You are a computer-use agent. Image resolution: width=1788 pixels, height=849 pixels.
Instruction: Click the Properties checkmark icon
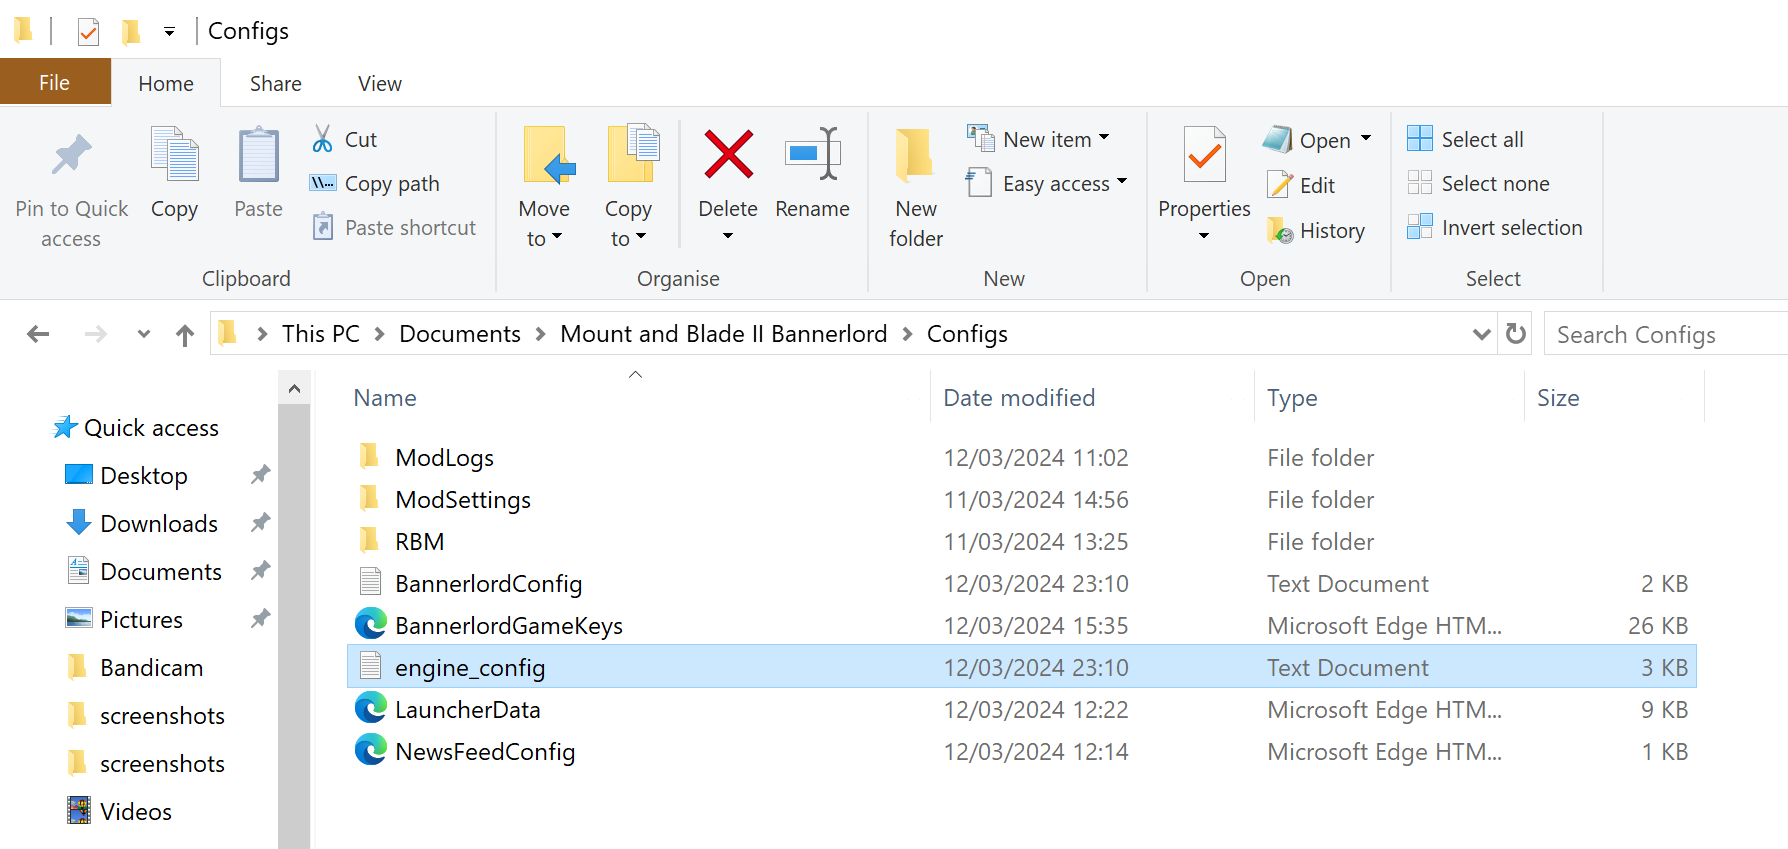pyautogui.click(x=1204, y=154)
